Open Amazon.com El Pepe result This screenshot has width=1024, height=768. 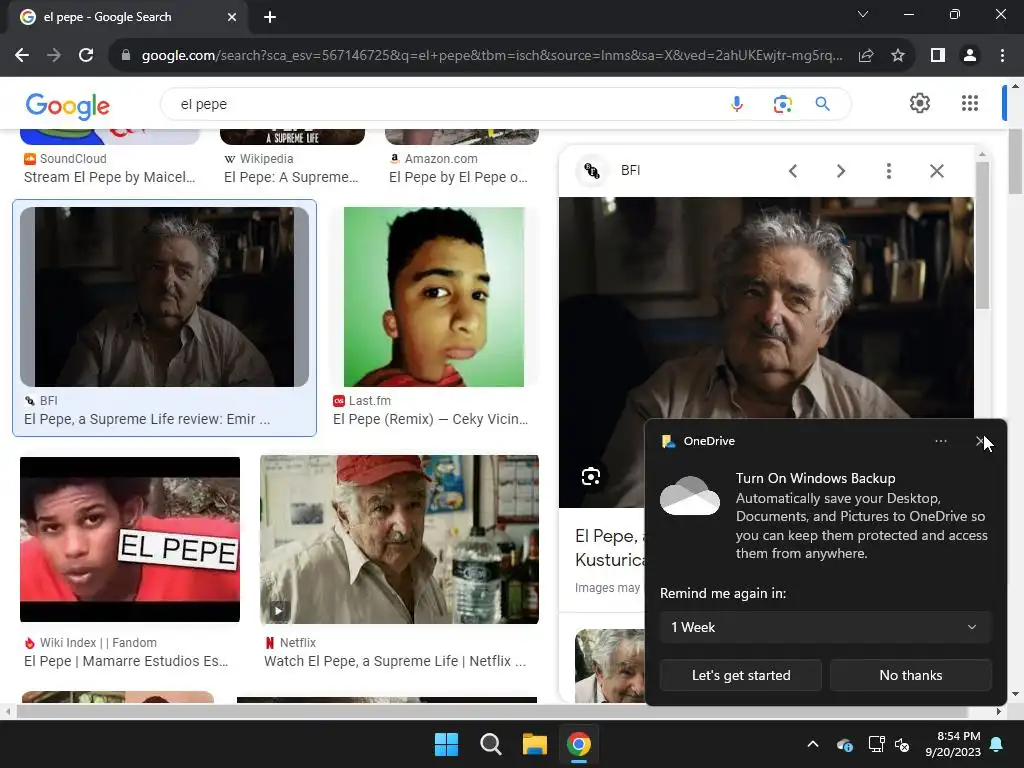458,177
